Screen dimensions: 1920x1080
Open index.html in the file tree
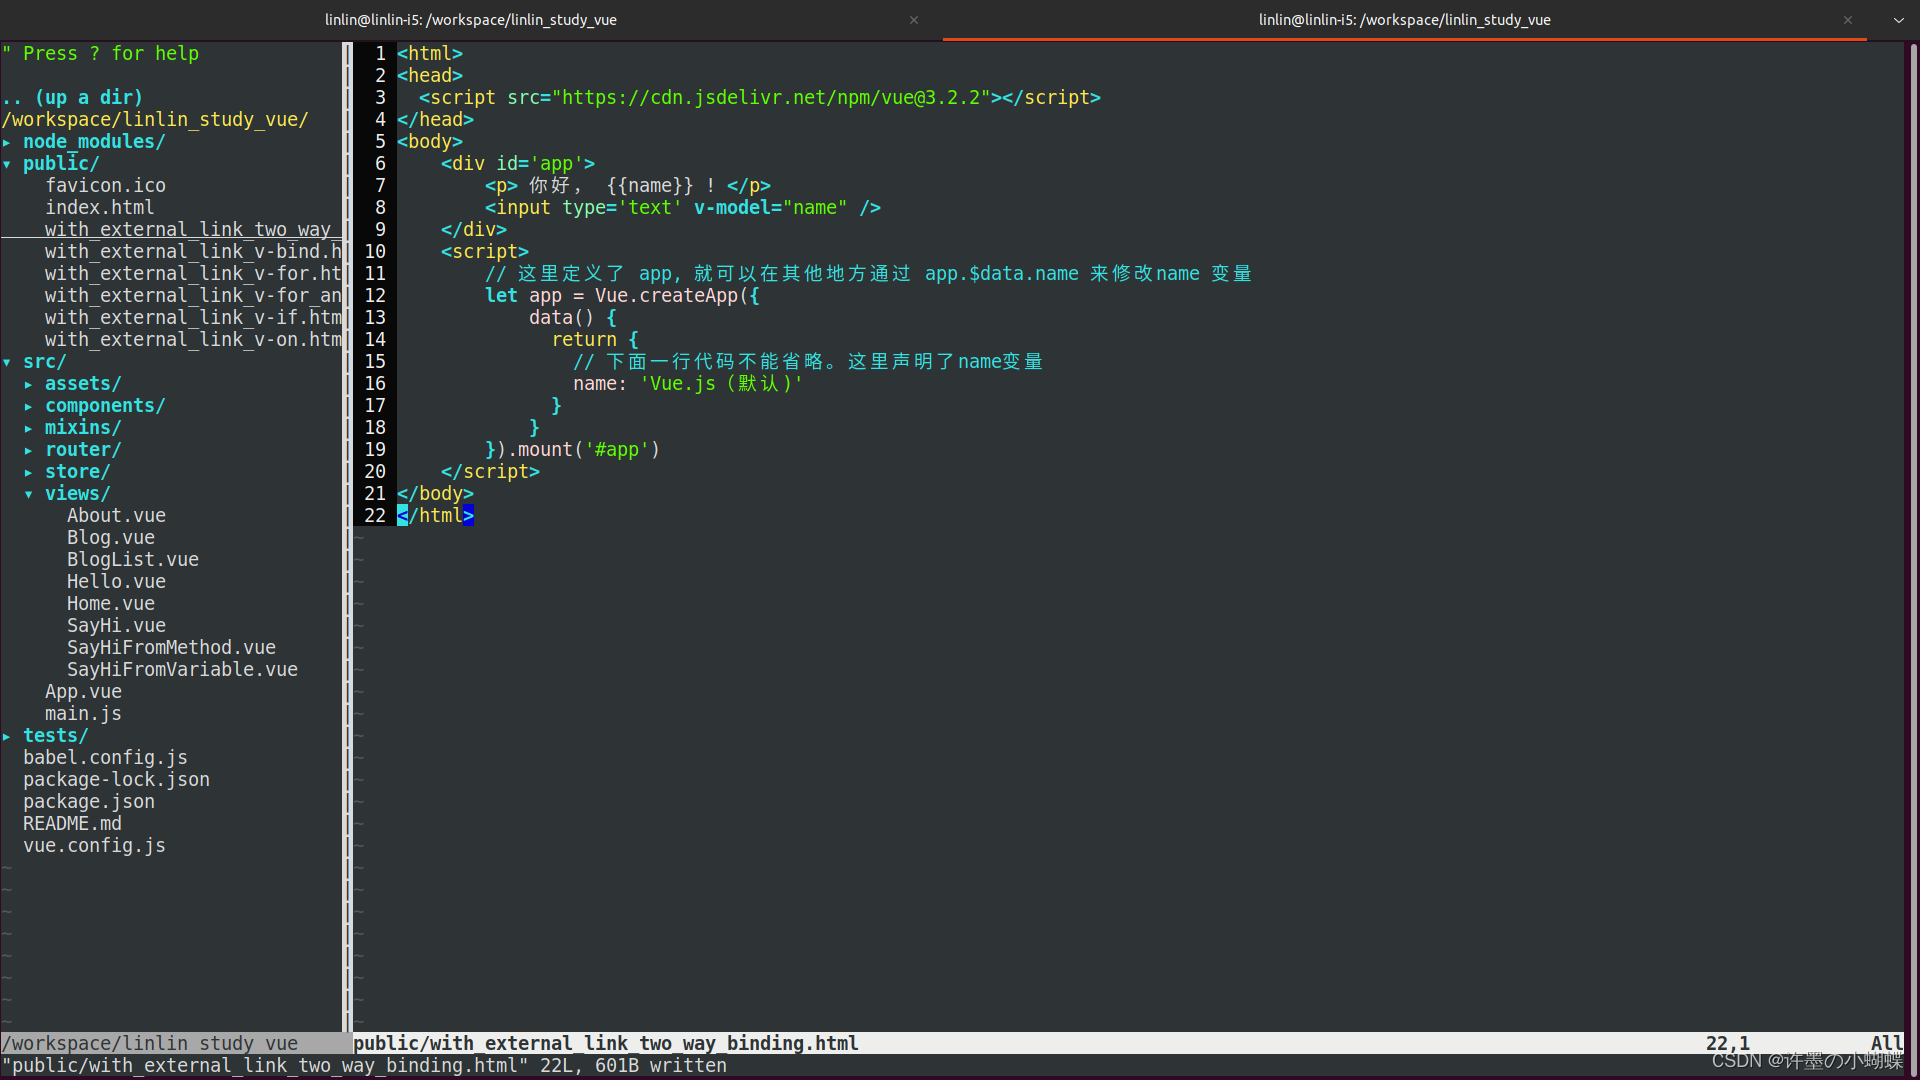coord(99,208)
